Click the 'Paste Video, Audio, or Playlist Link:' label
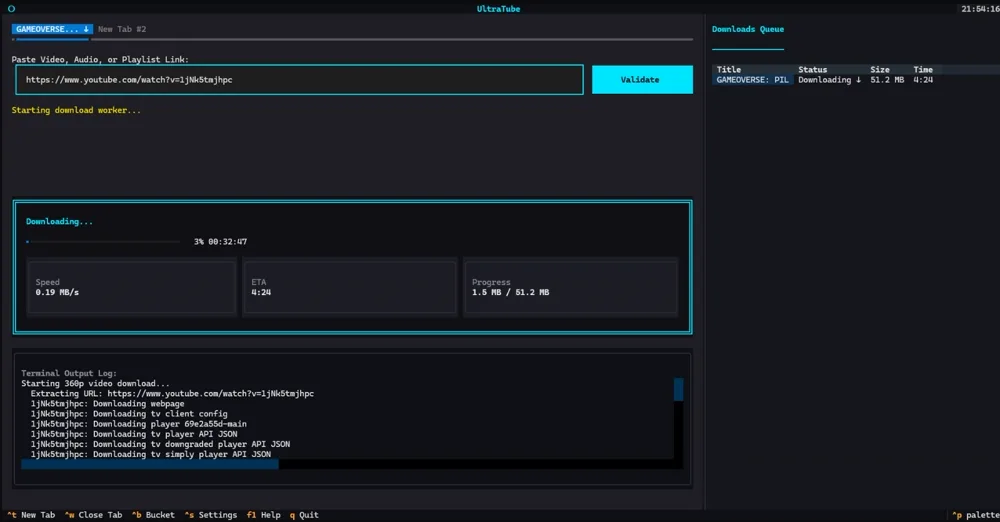This screenshot has width=1000, height=522. pos(100,59)
